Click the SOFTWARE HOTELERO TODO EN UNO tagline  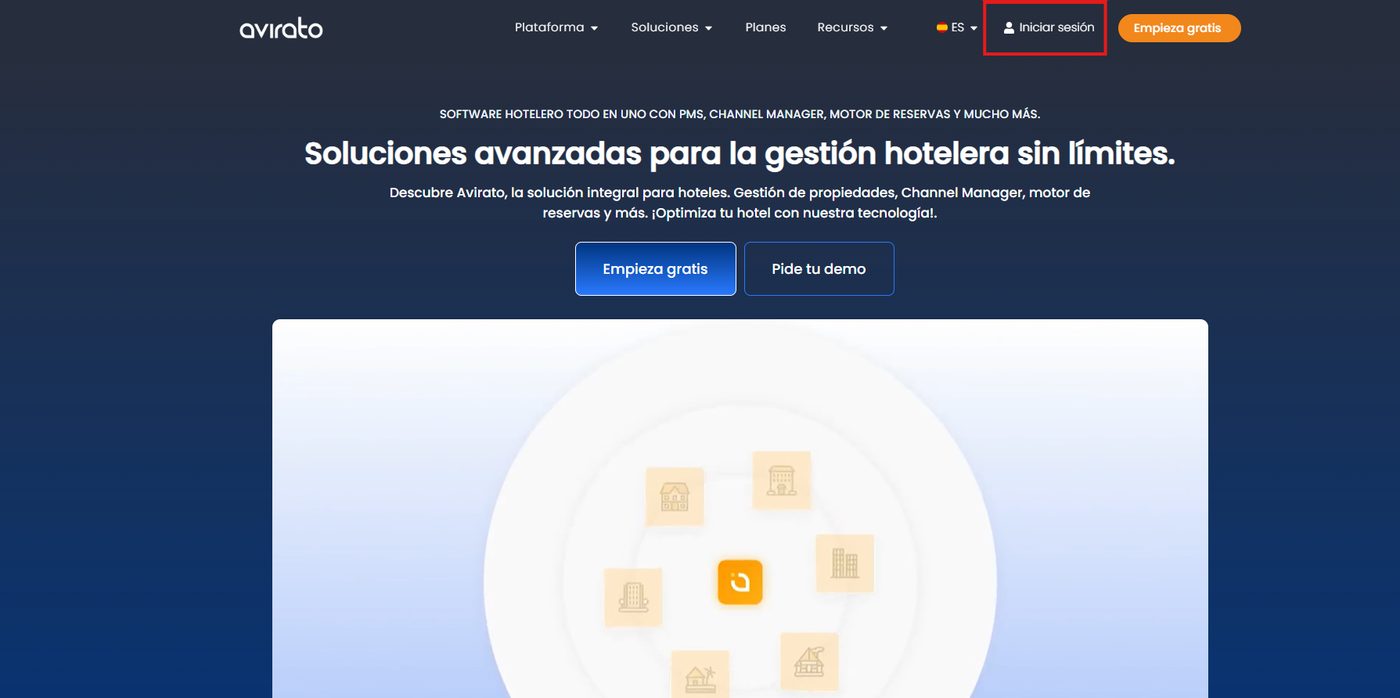740,115
